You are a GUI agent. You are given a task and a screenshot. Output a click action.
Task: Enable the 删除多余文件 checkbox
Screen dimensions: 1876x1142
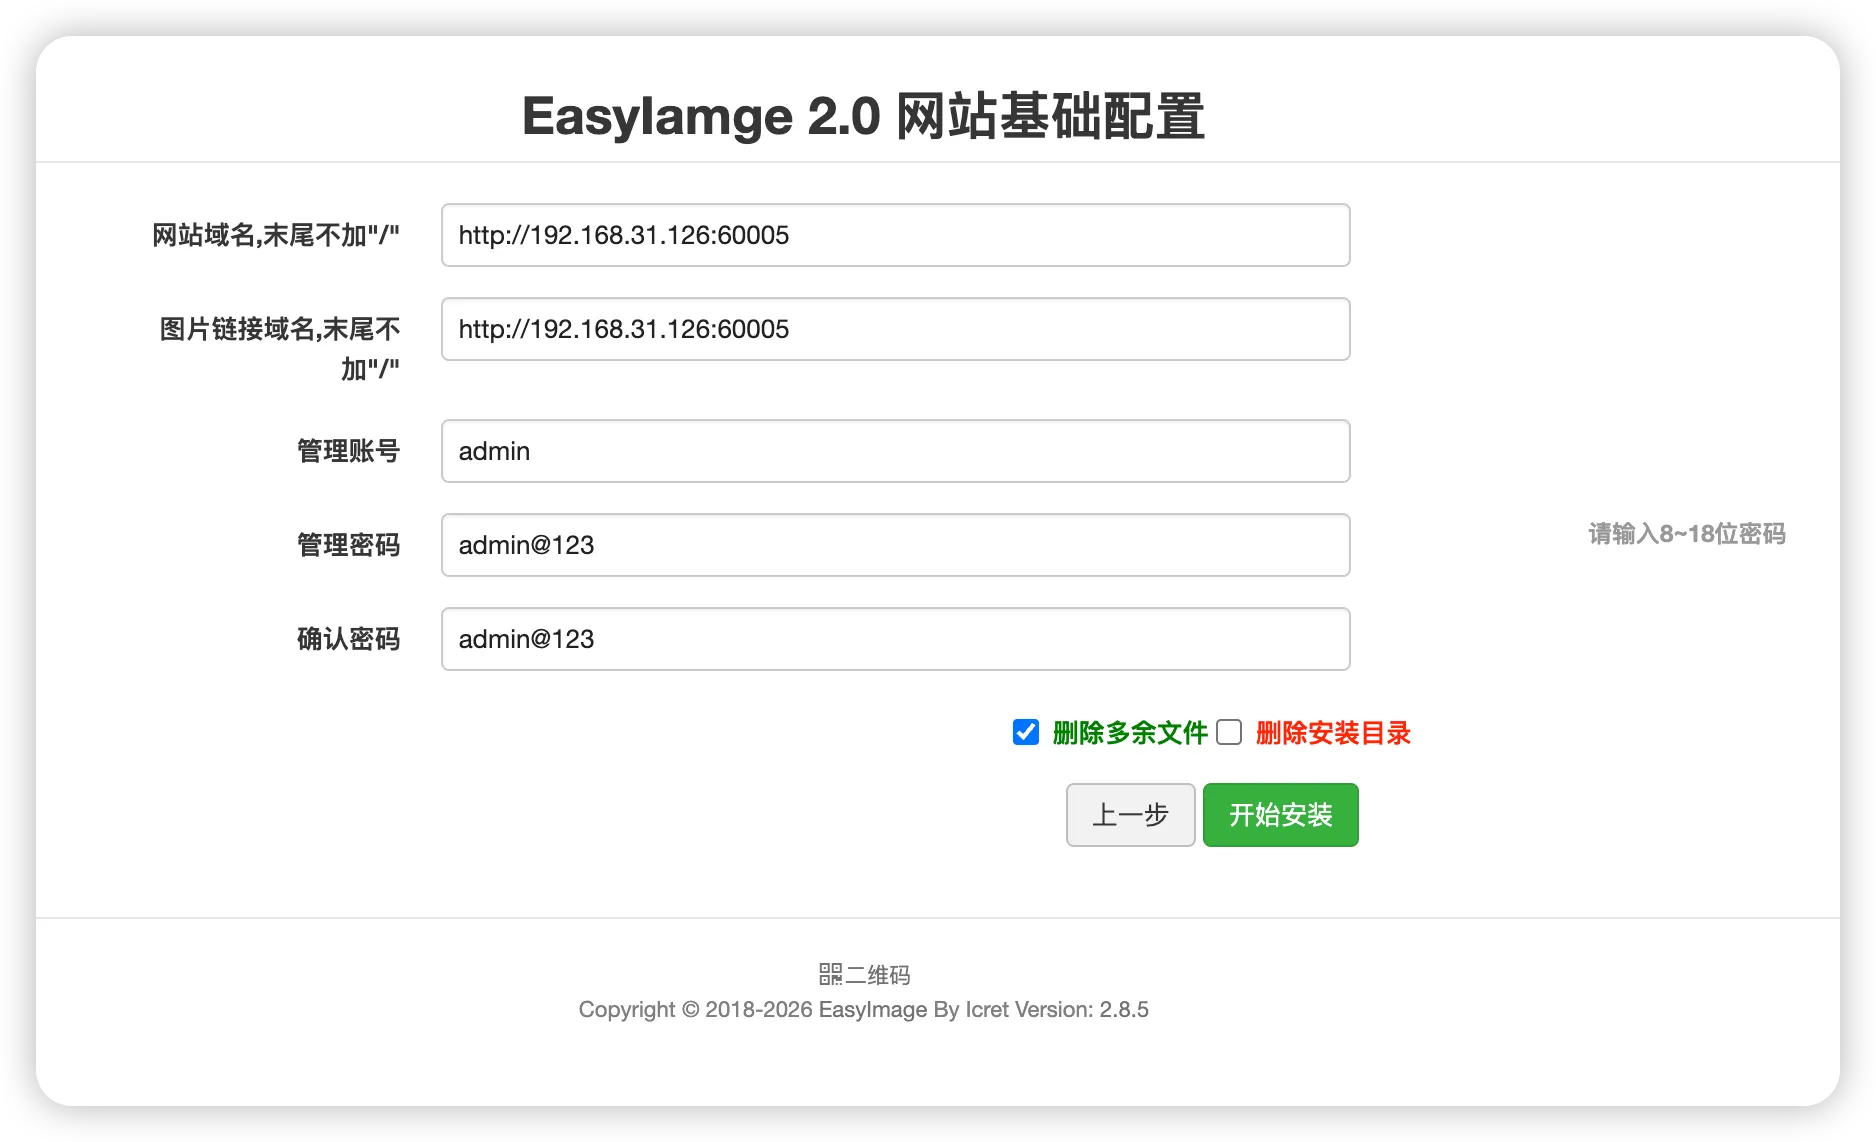(x=1026, y=732)
